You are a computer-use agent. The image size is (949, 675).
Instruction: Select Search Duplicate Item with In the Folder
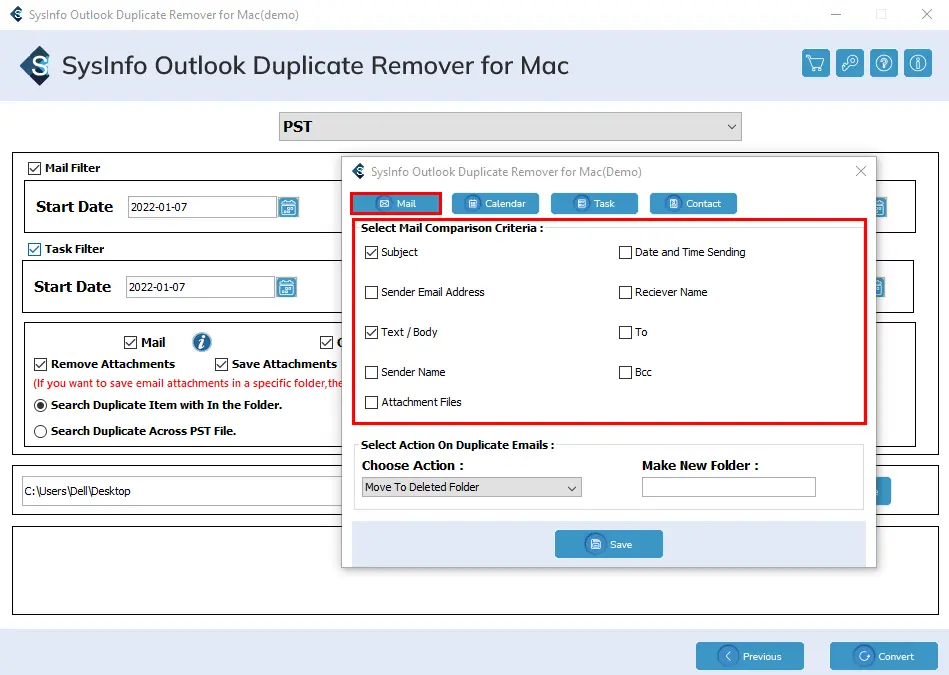coord(41,405)
